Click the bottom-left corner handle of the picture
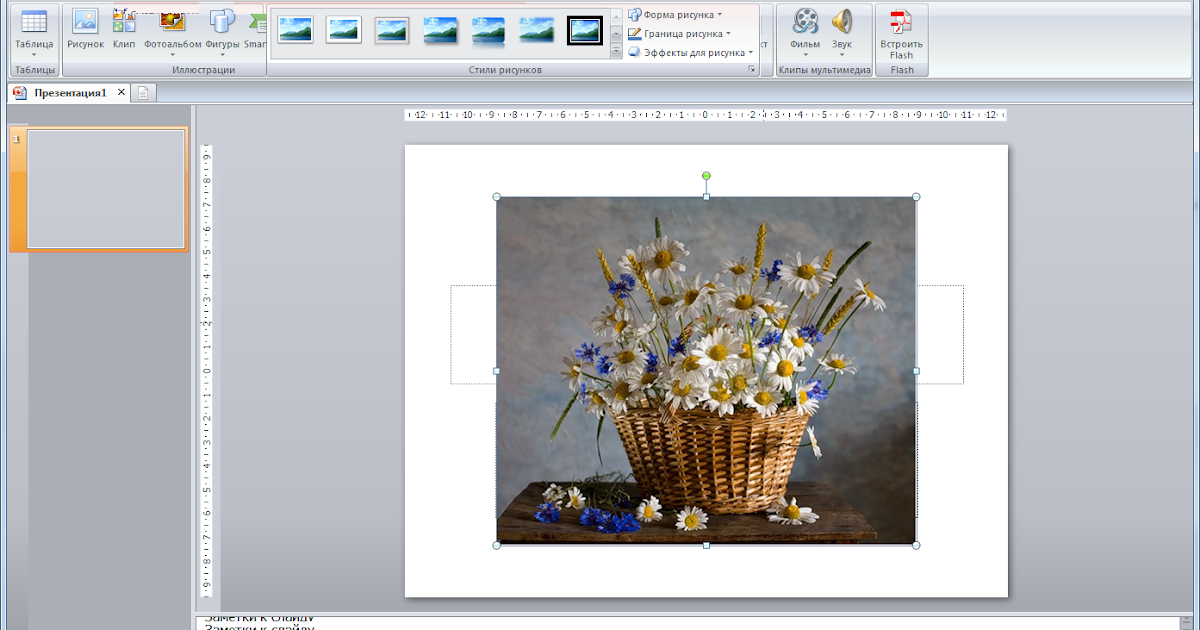This screenshot has height=630, width=1200. click(497, 545)
